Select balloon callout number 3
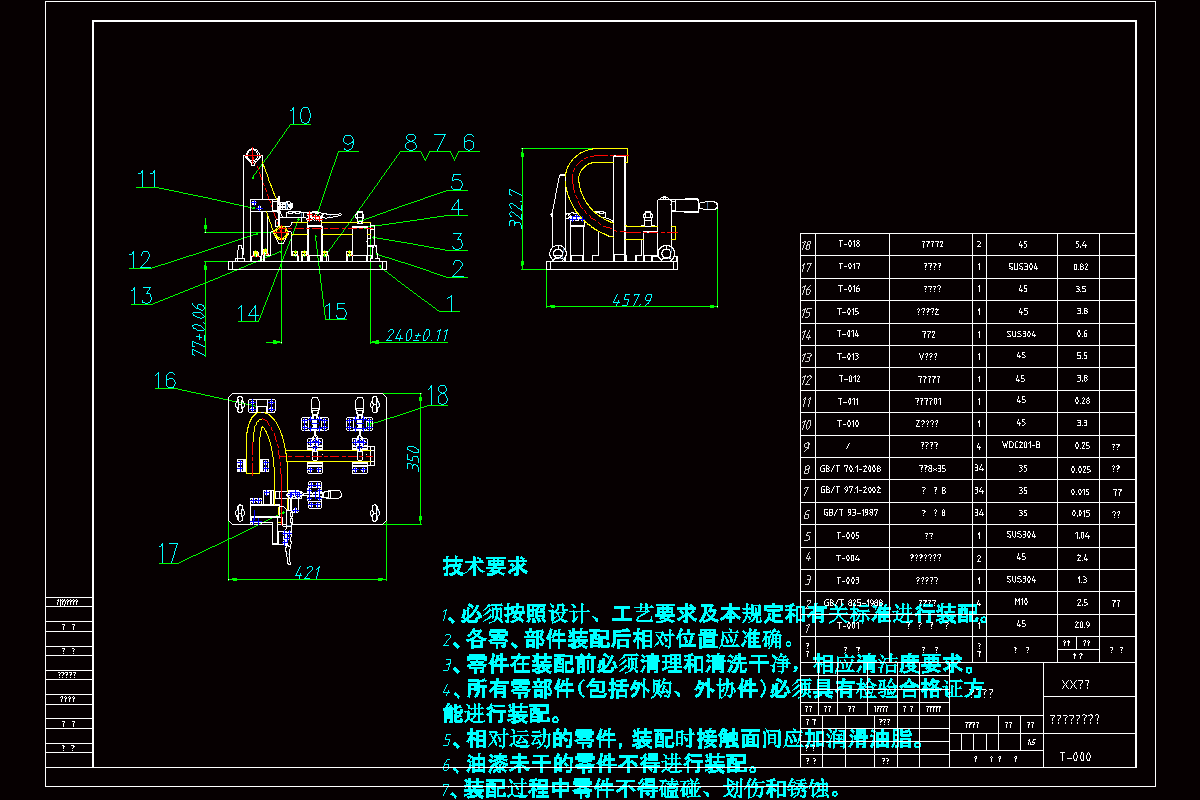This screenshot has height=800, width=1200. pos(456,240)
